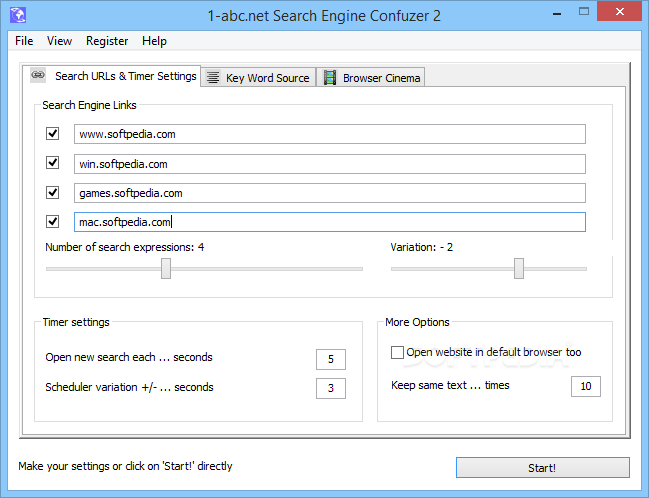Uncheck the mac.softpedia.com link checkbox

point(53,221)
